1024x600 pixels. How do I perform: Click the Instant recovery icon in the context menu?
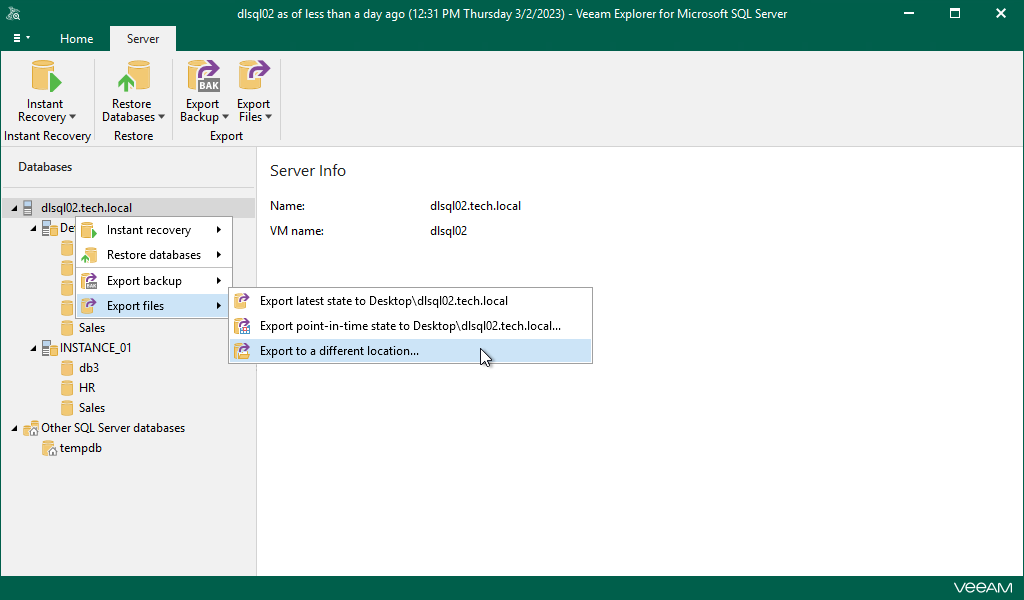88,230
